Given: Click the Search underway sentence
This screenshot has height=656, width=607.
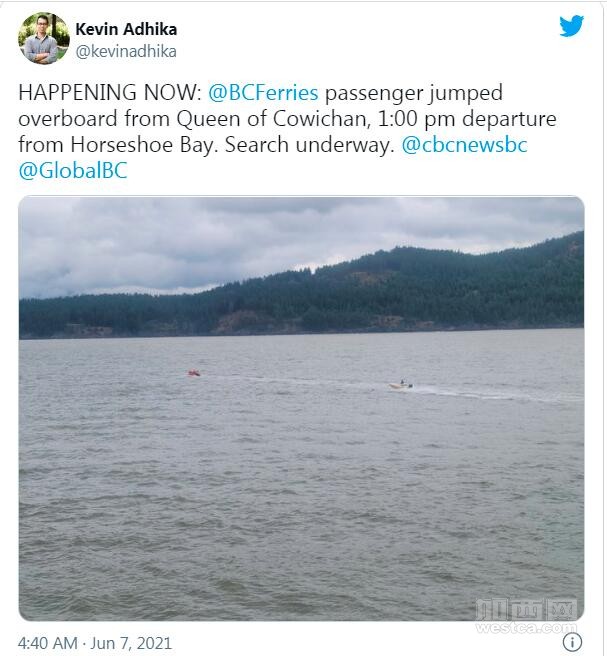Looking at the screenshot, I should 310,145.
